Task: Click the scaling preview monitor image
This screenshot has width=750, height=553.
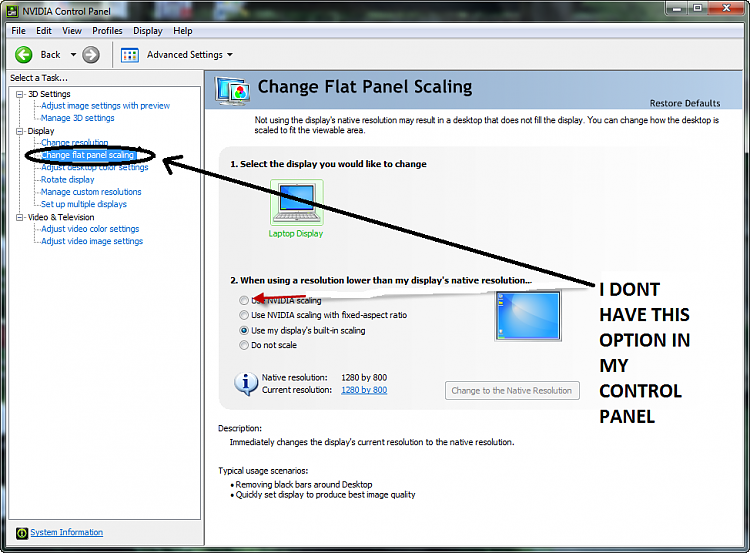Action: click(x=528, y=316)
